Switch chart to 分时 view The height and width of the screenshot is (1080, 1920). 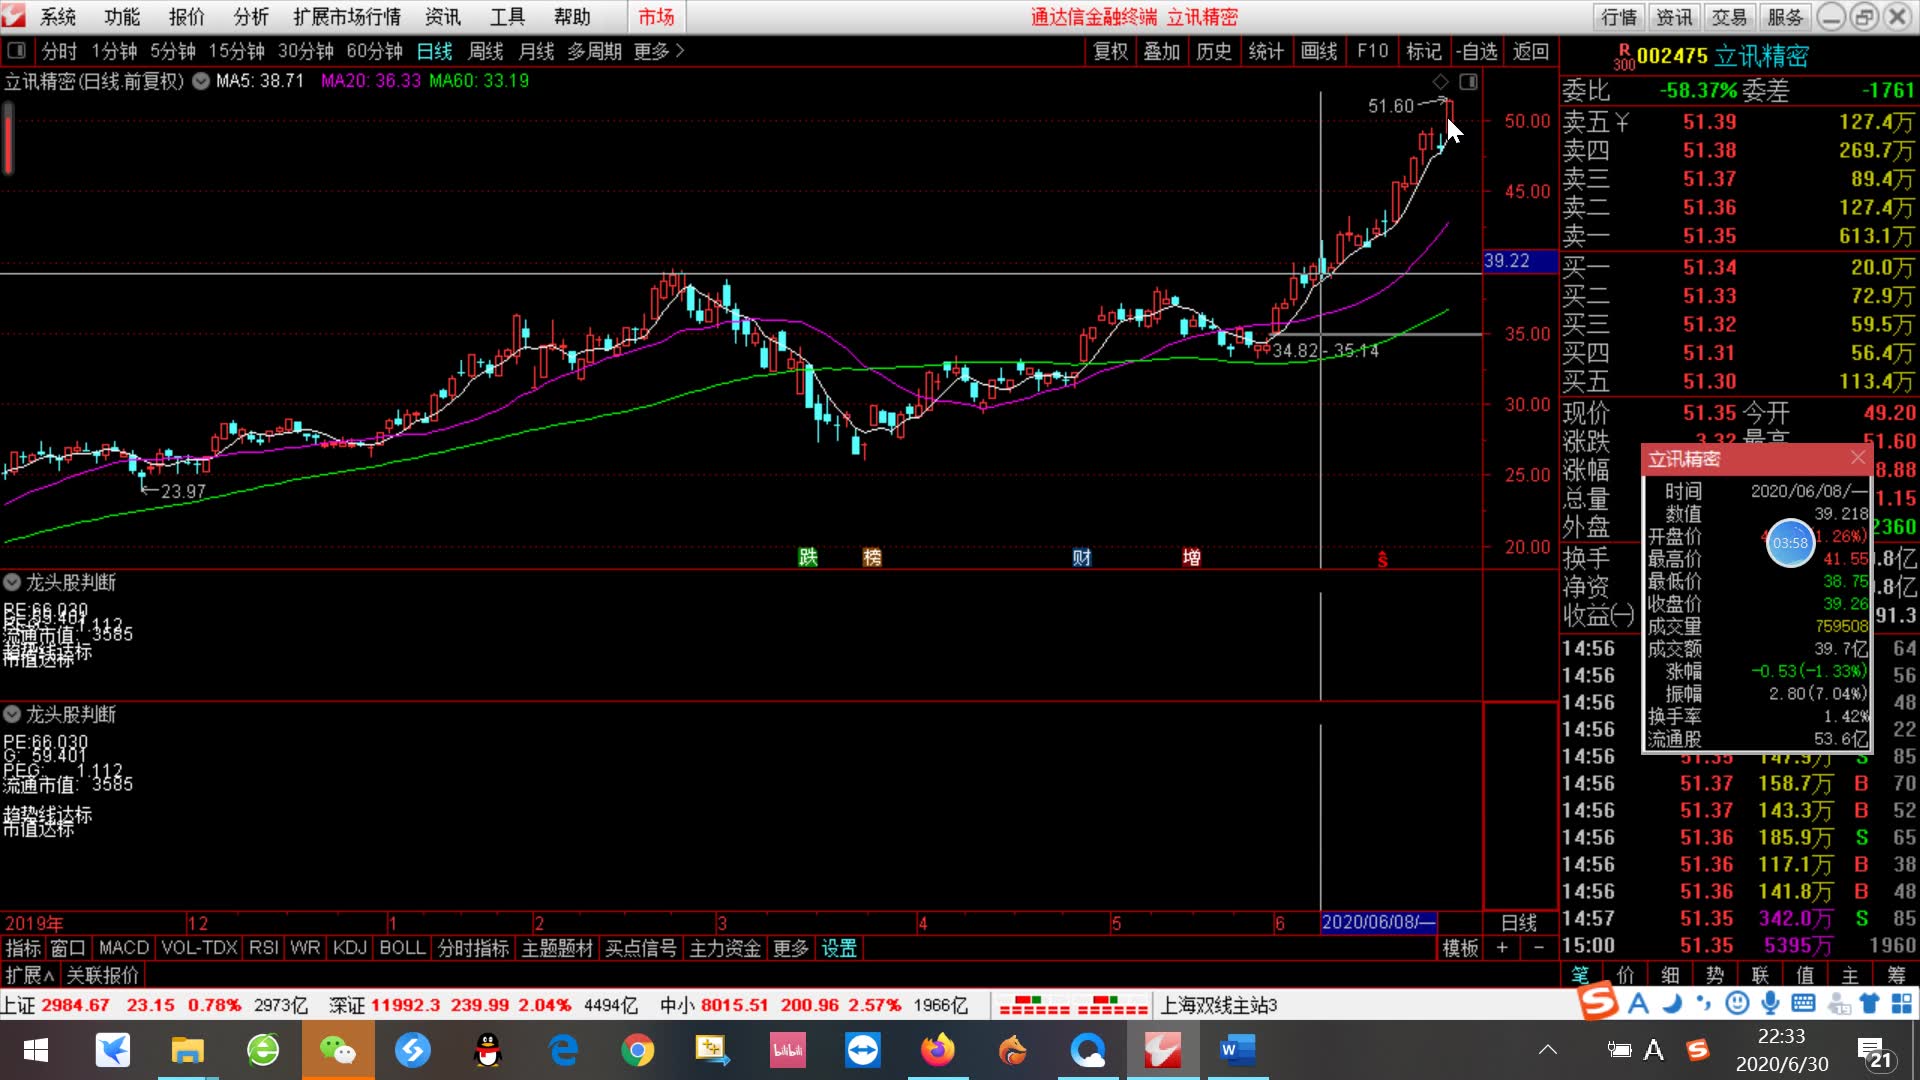tap(59, 51)
